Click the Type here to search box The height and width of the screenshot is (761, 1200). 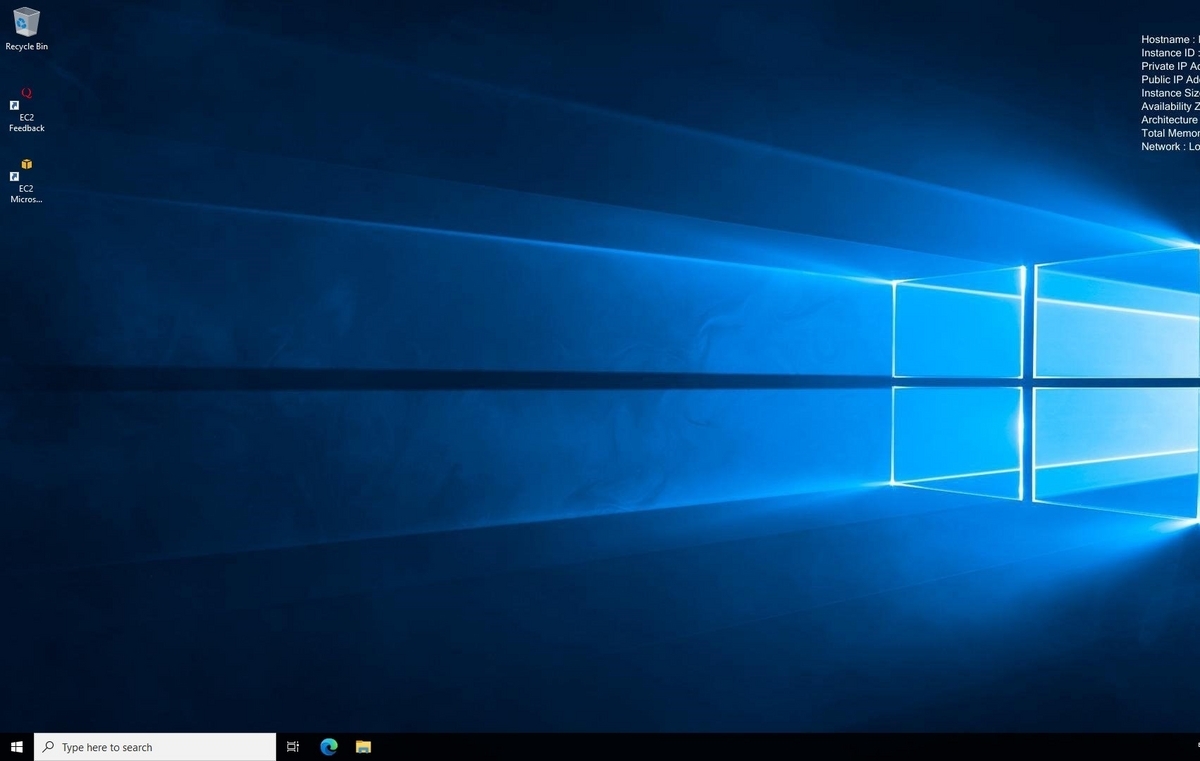click(x=155, y=747)
